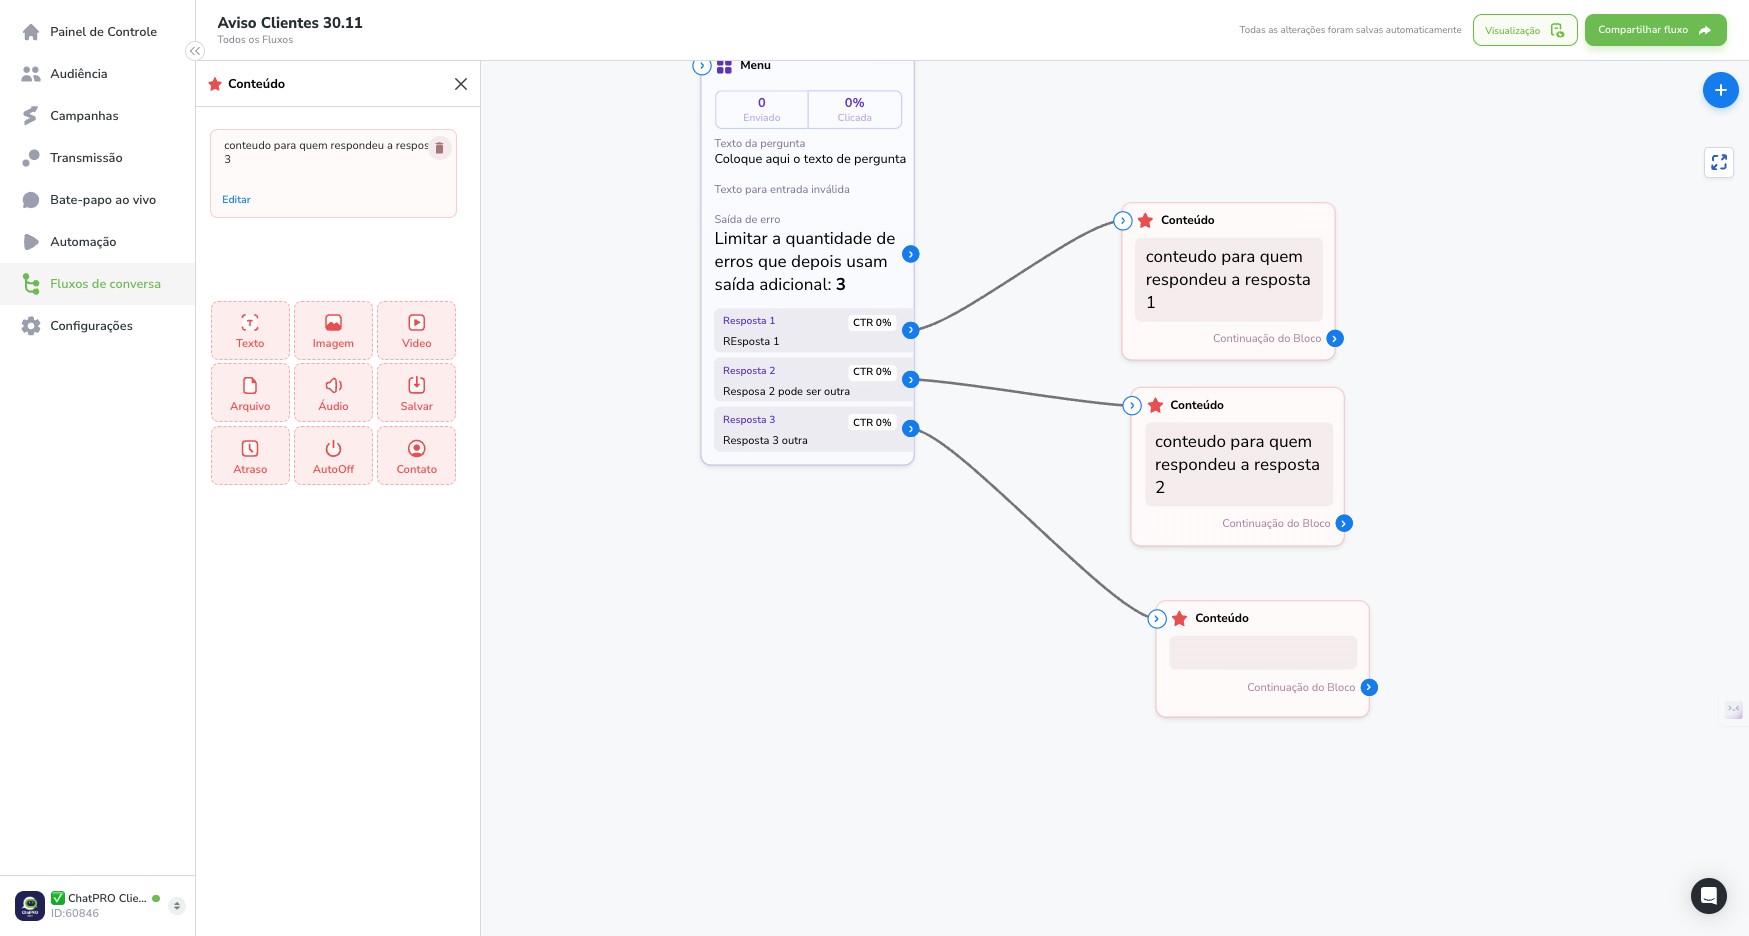Open the ChatPRO account switcher
Viewport: 1749px width, 936px height.
[x=177, y=906]
